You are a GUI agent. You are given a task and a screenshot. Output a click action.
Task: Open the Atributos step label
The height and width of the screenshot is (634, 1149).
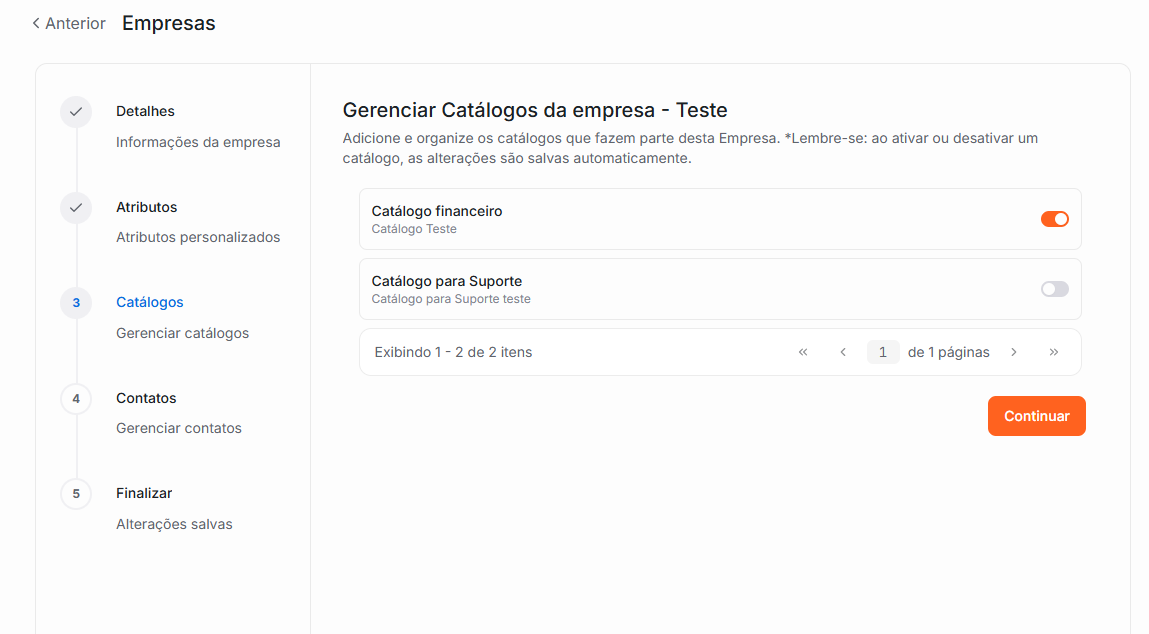point(147,207)
